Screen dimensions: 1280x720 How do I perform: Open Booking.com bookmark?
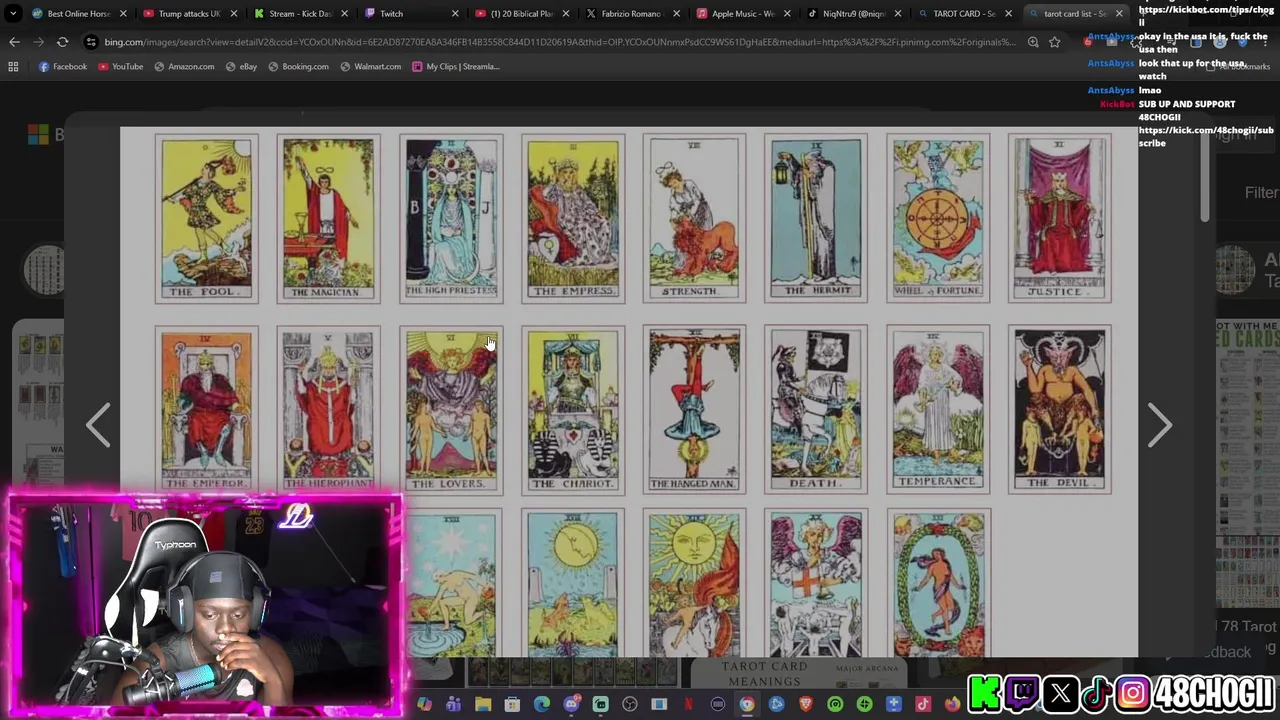pyautogui.click(x=298, y=66)
